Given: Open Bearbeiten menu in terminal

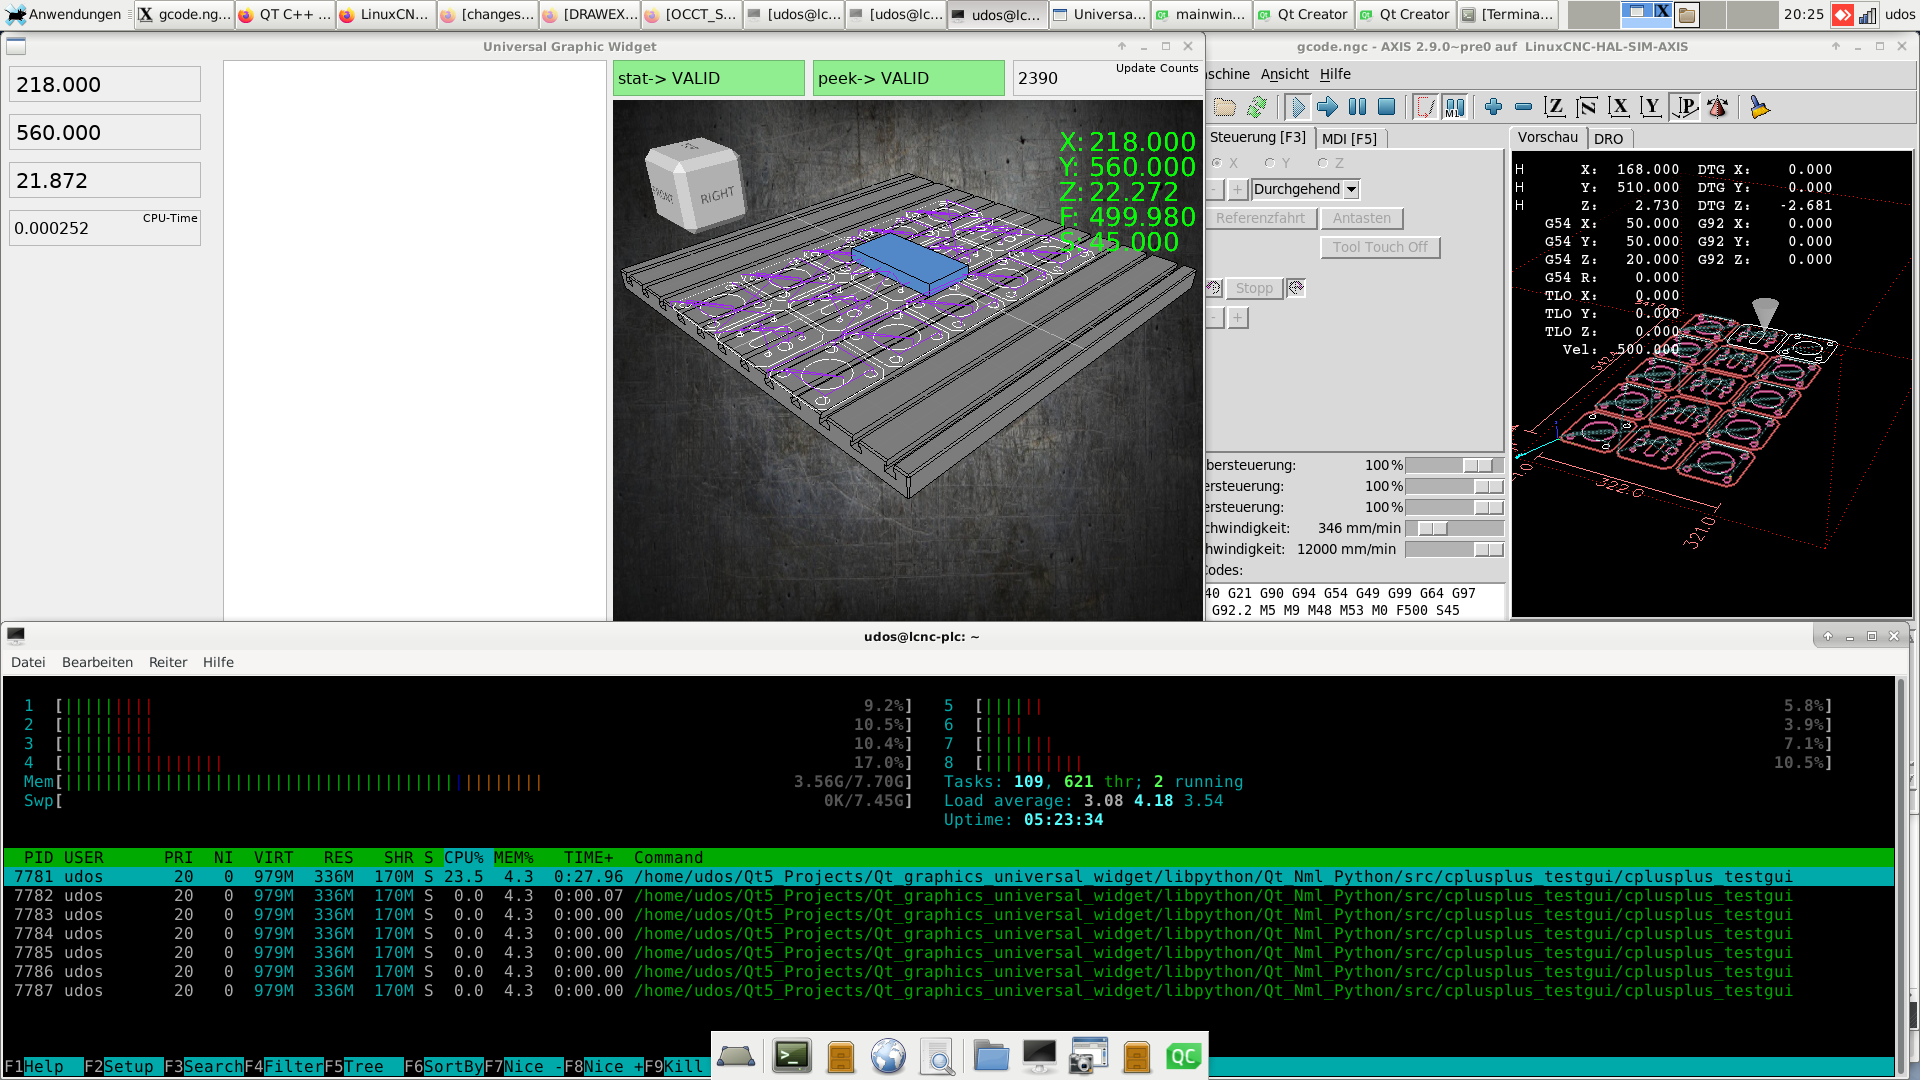Looking at the screenshot, I should [x=97, y=662].
